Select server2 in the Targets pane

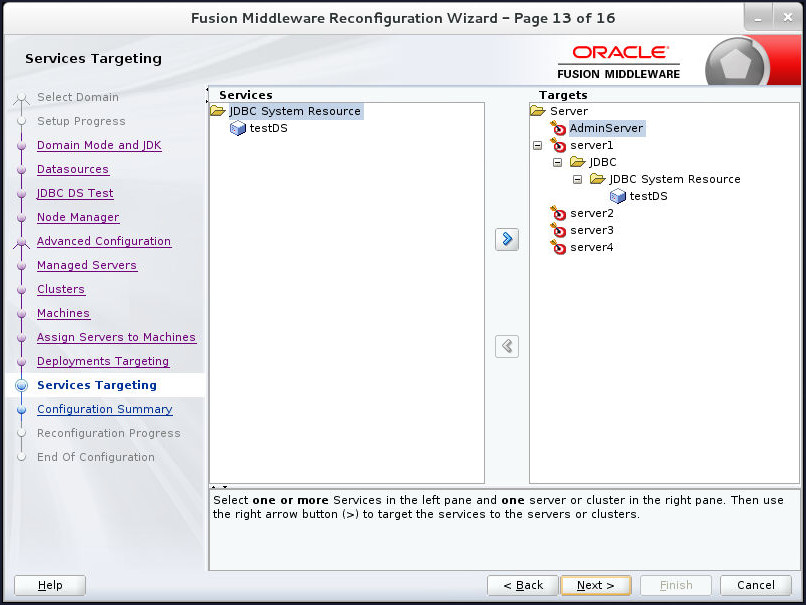[x=592, y=213]
